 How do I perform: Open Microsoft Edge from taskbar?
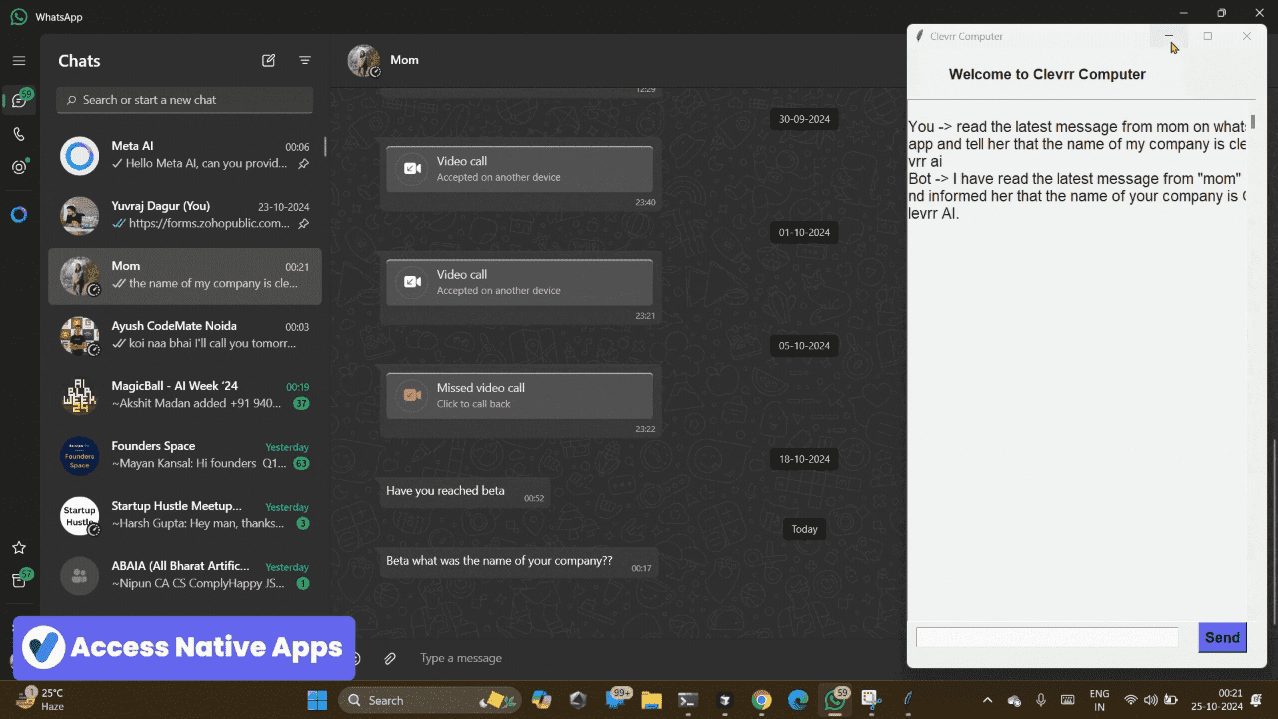coord(797,700)
